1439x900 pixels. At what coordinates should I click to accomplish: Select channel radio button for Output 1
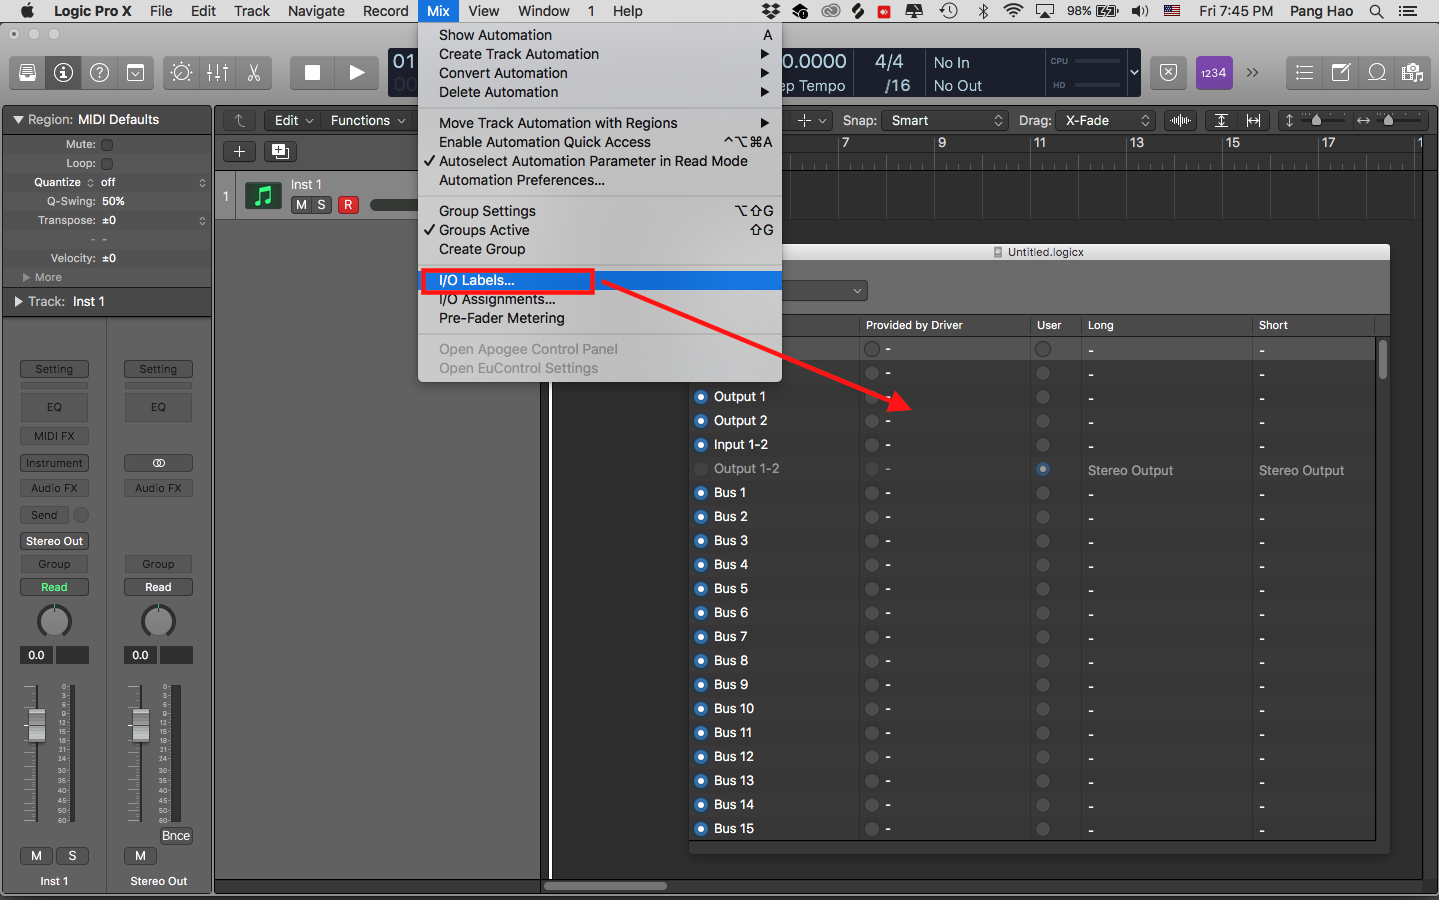pos(701,397)
